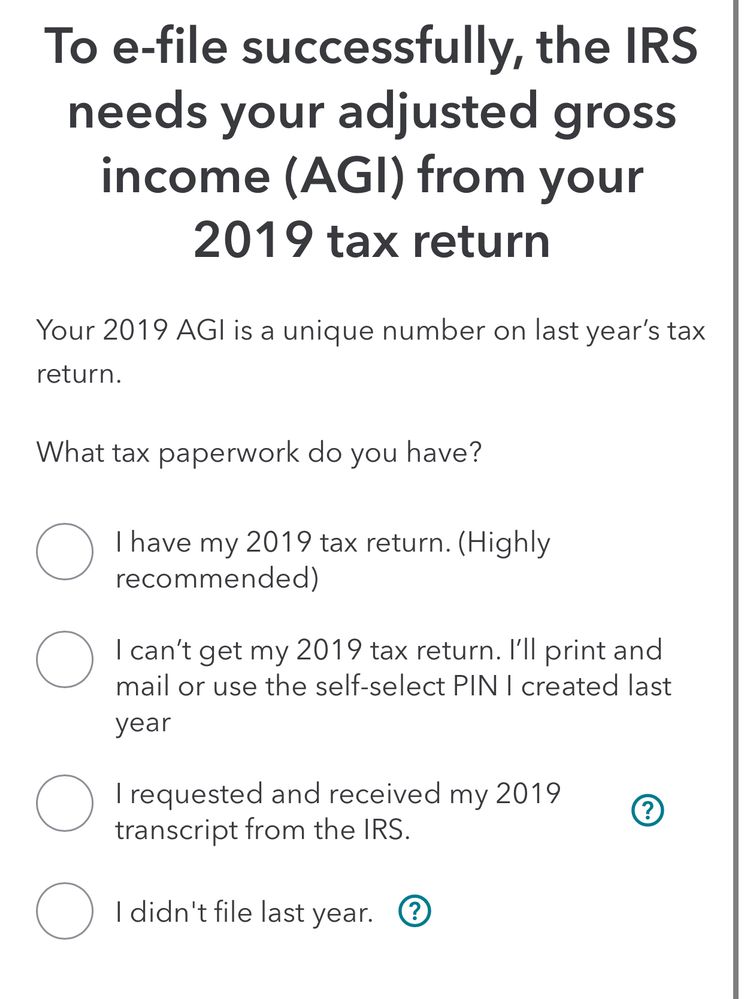
Task: Choose the 'I can't get my 2019 tax return' radio button
Action: [x=65, y=659]
